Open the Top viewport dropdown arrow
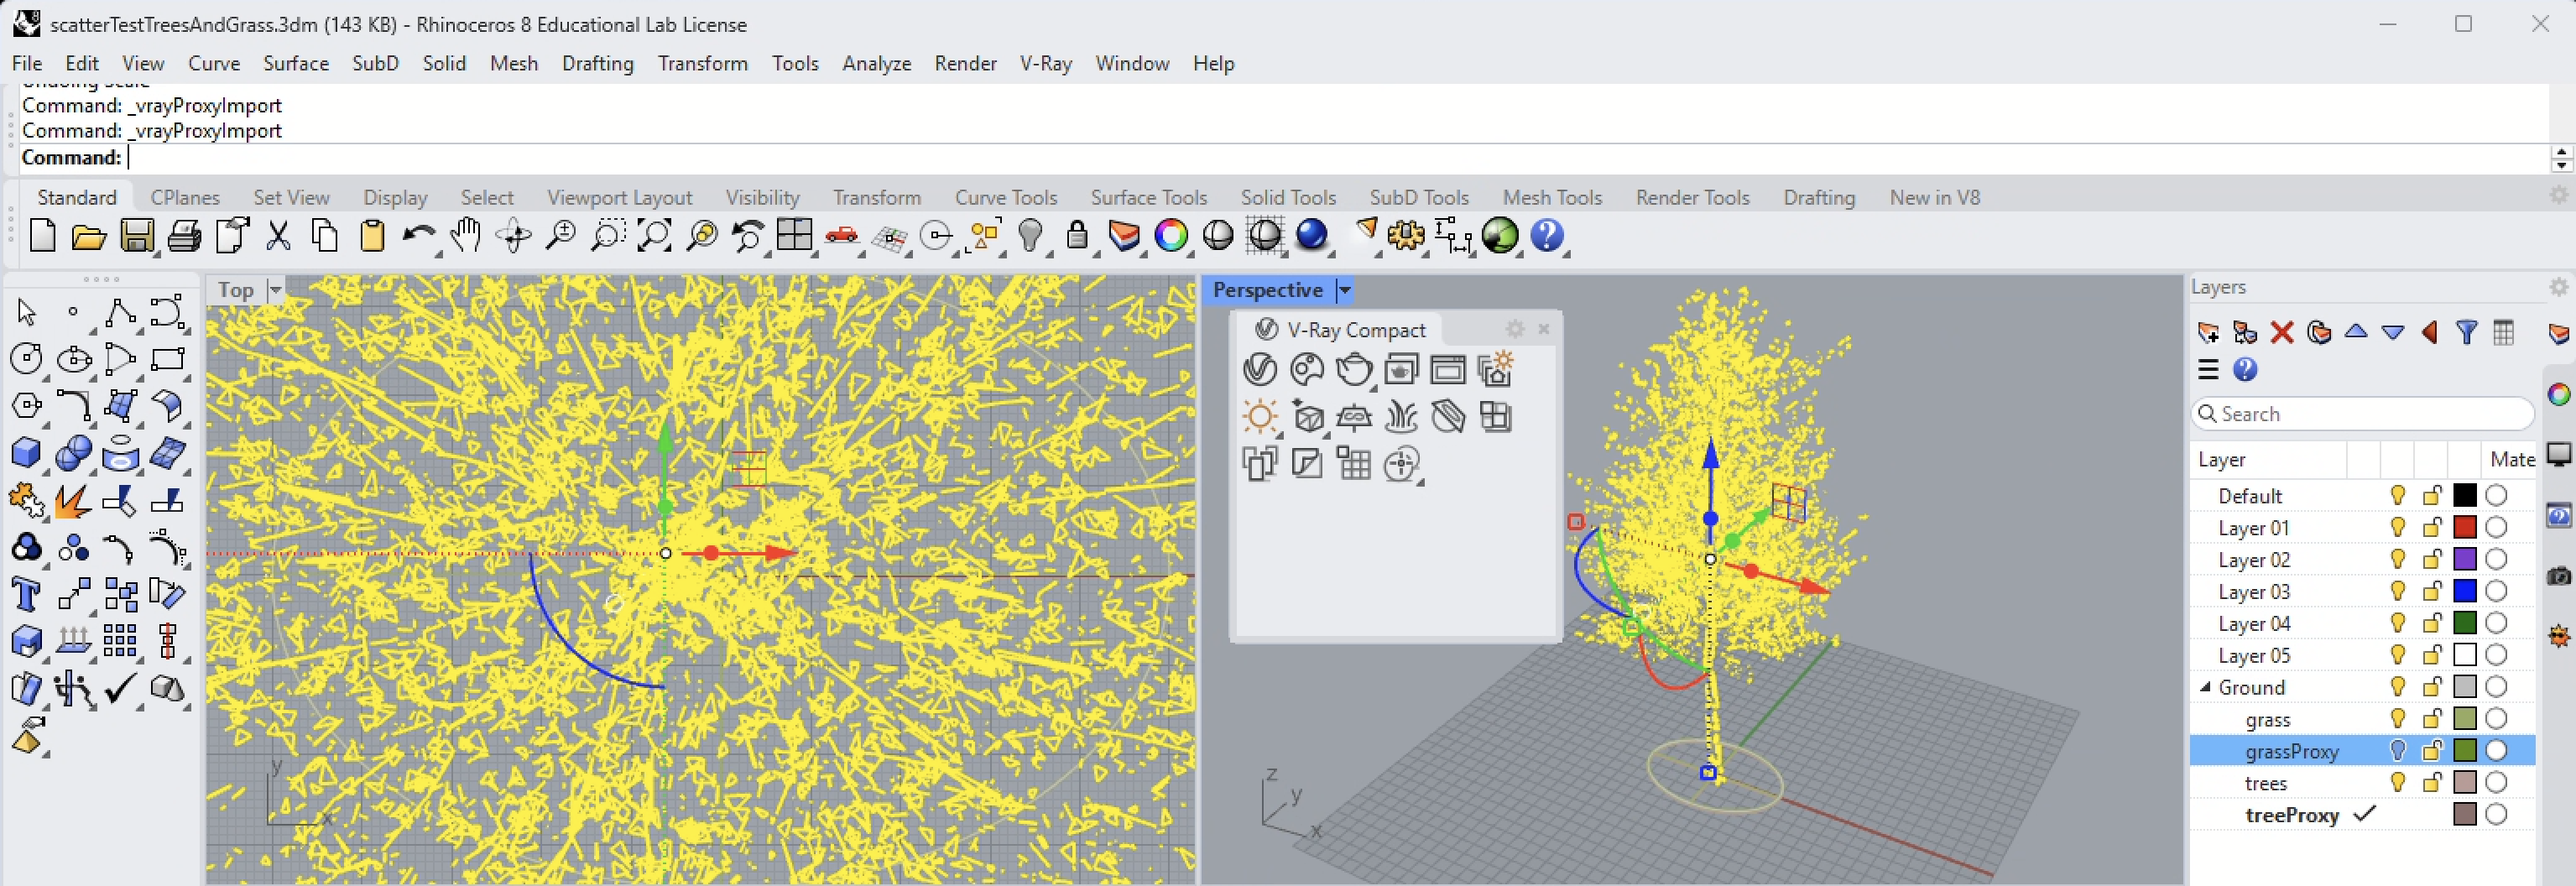This screenshot has height=886, width=2576. [275, 290]
